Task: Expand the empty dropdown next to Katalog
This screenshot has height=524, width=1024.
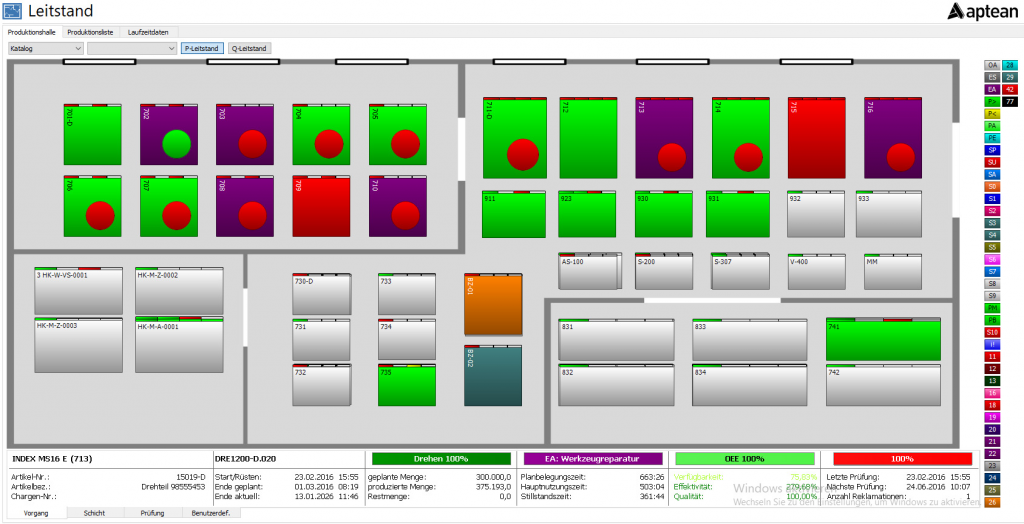Action: (131, 47)
